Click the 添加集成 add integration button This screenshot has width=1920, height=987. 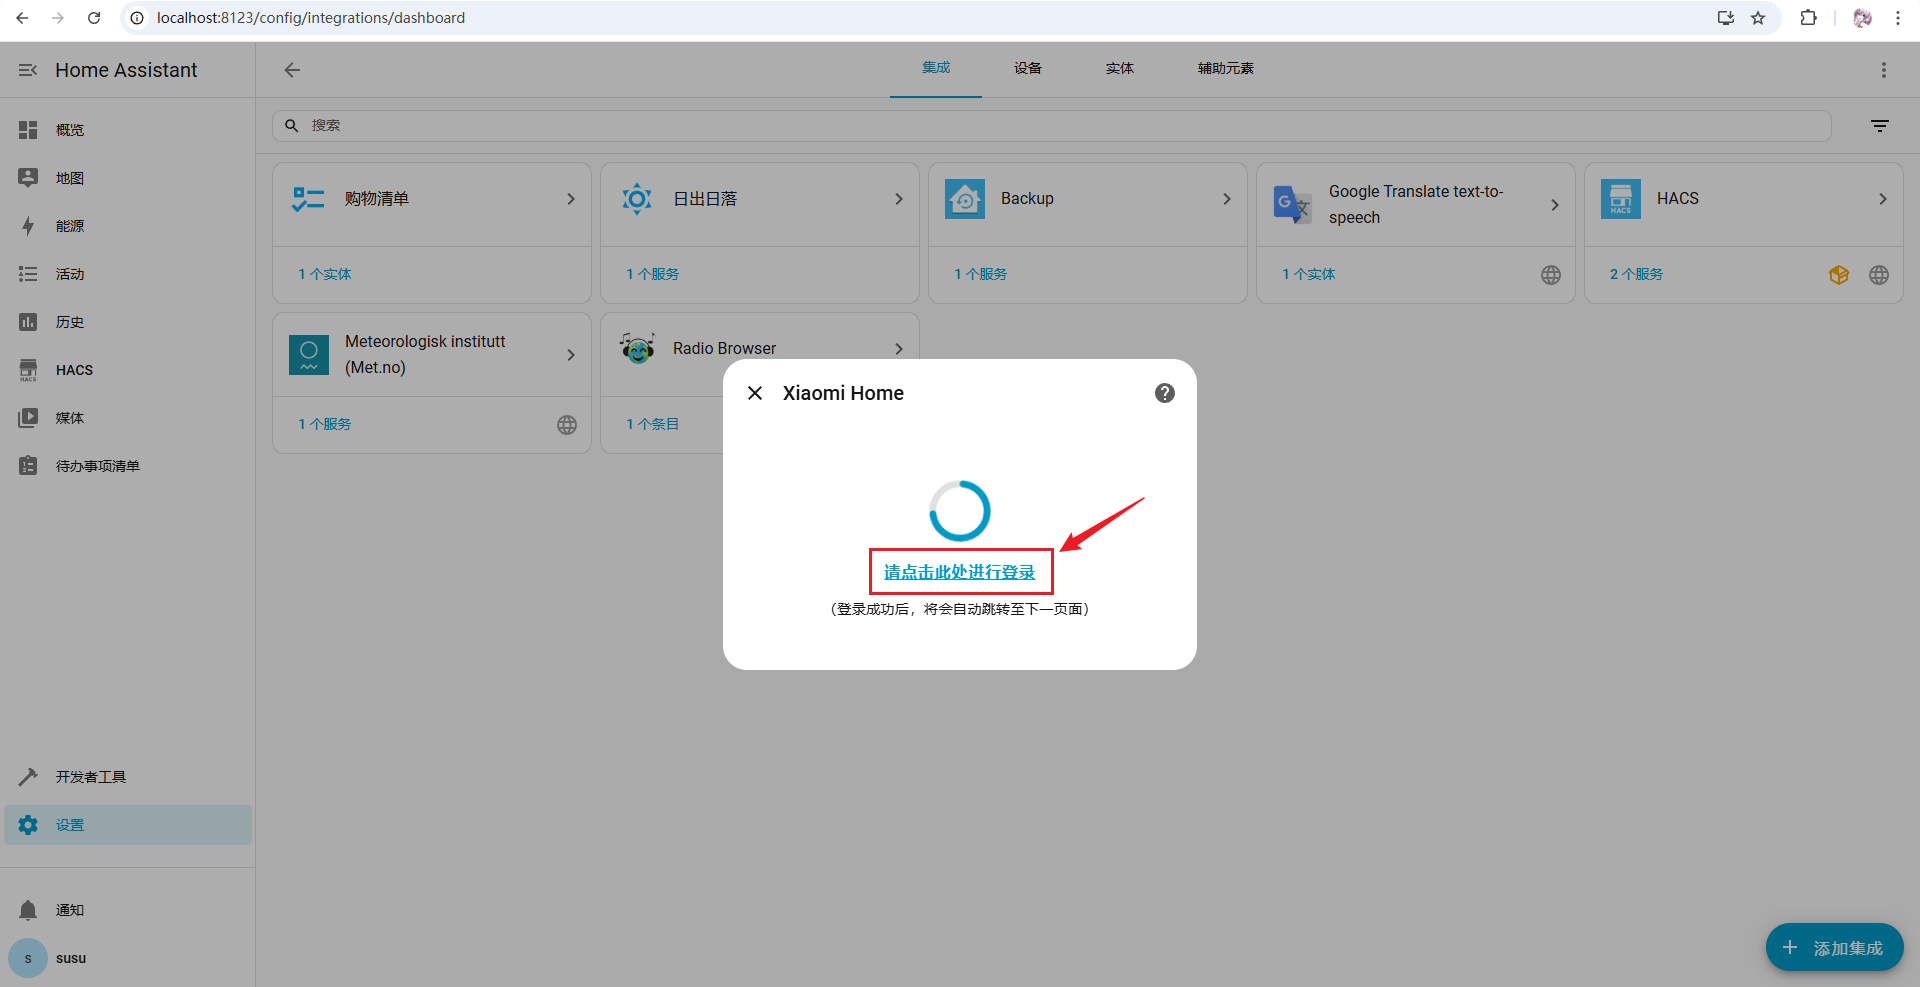click(x=1835, y=947)
